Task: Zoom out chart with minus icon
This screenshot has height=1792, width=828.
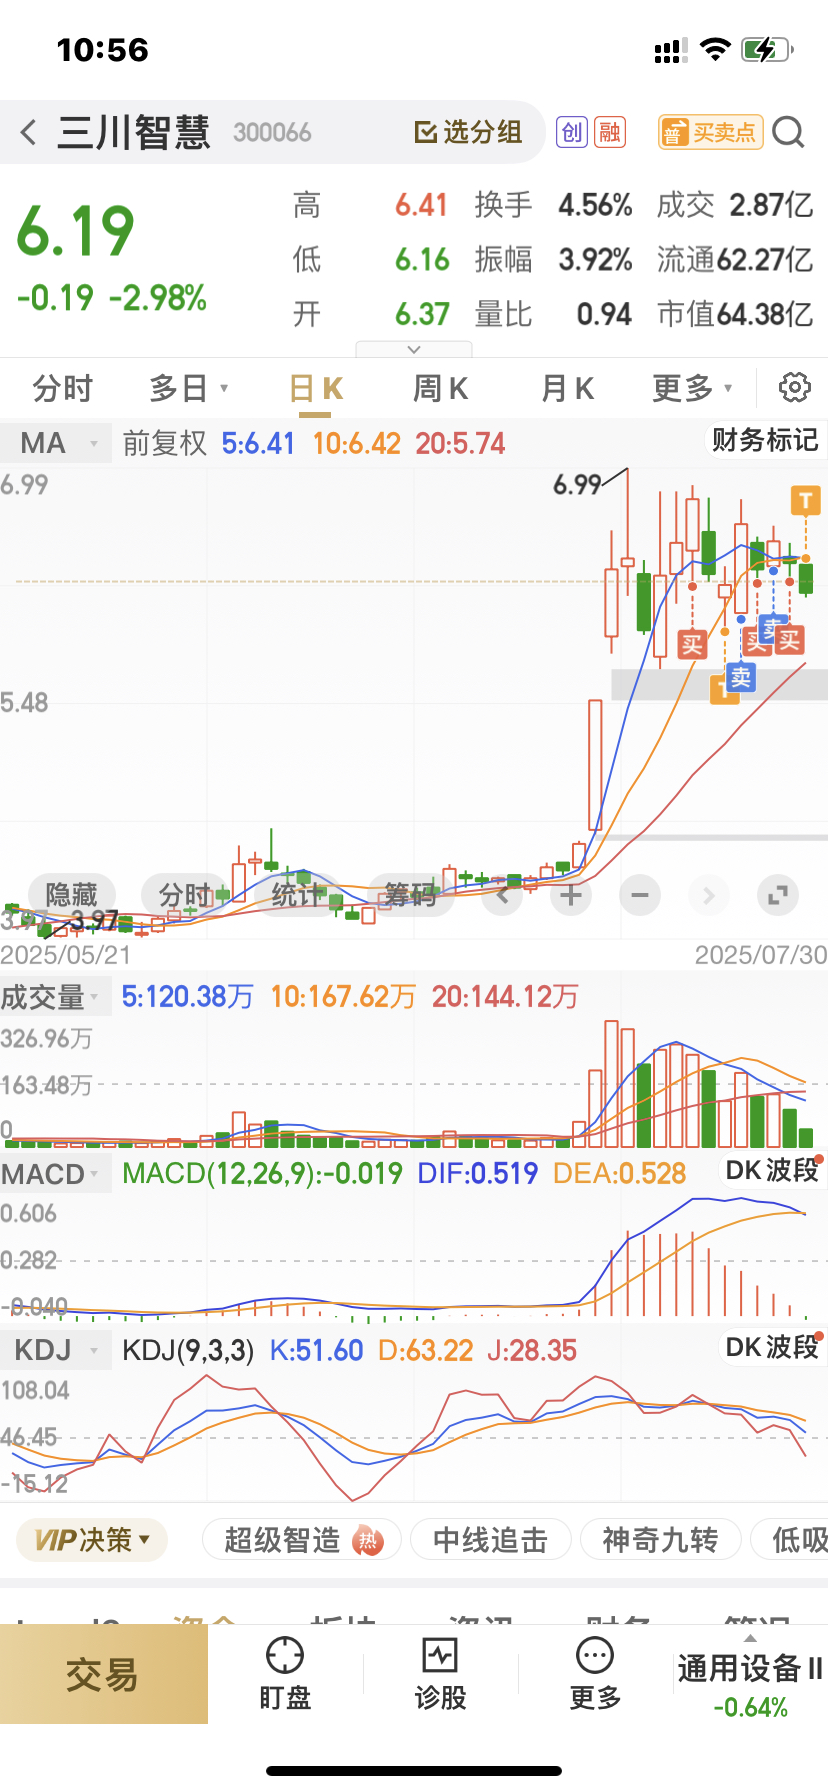Action: 640,894
